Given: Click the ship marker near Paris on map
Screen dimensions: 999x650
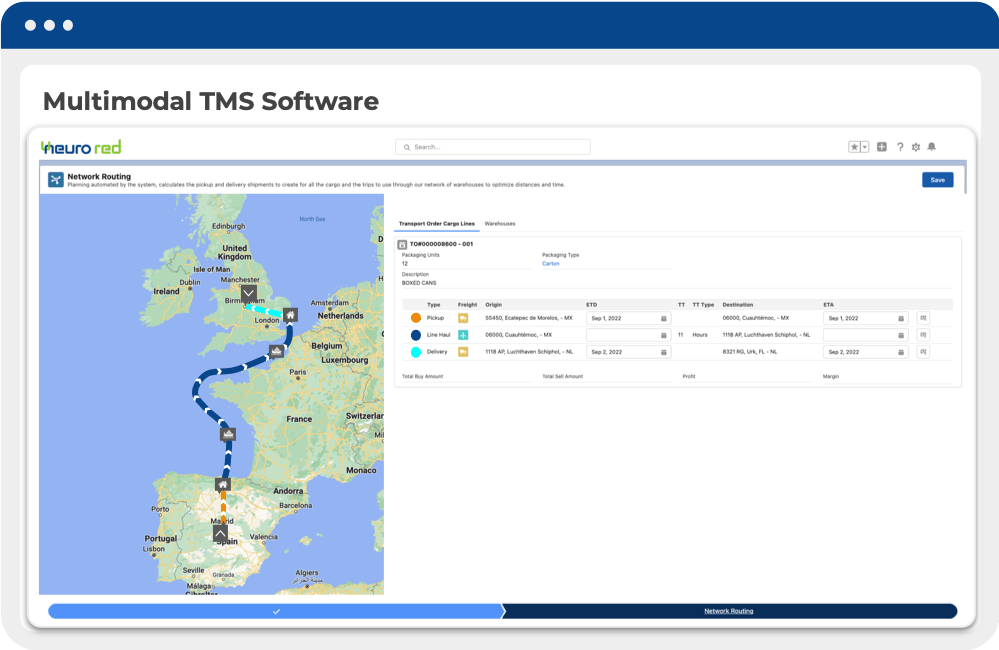Looking at the screenshot, I should coord(276,351).
